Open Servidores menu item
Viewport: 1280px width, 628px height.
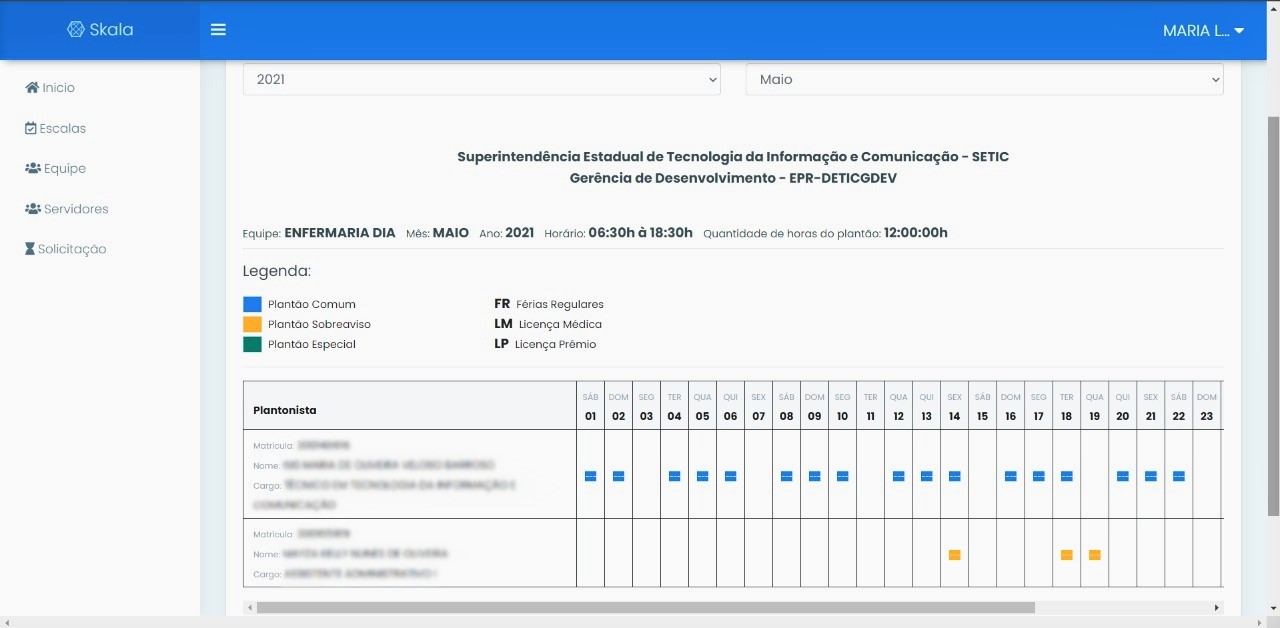[76, 209]
